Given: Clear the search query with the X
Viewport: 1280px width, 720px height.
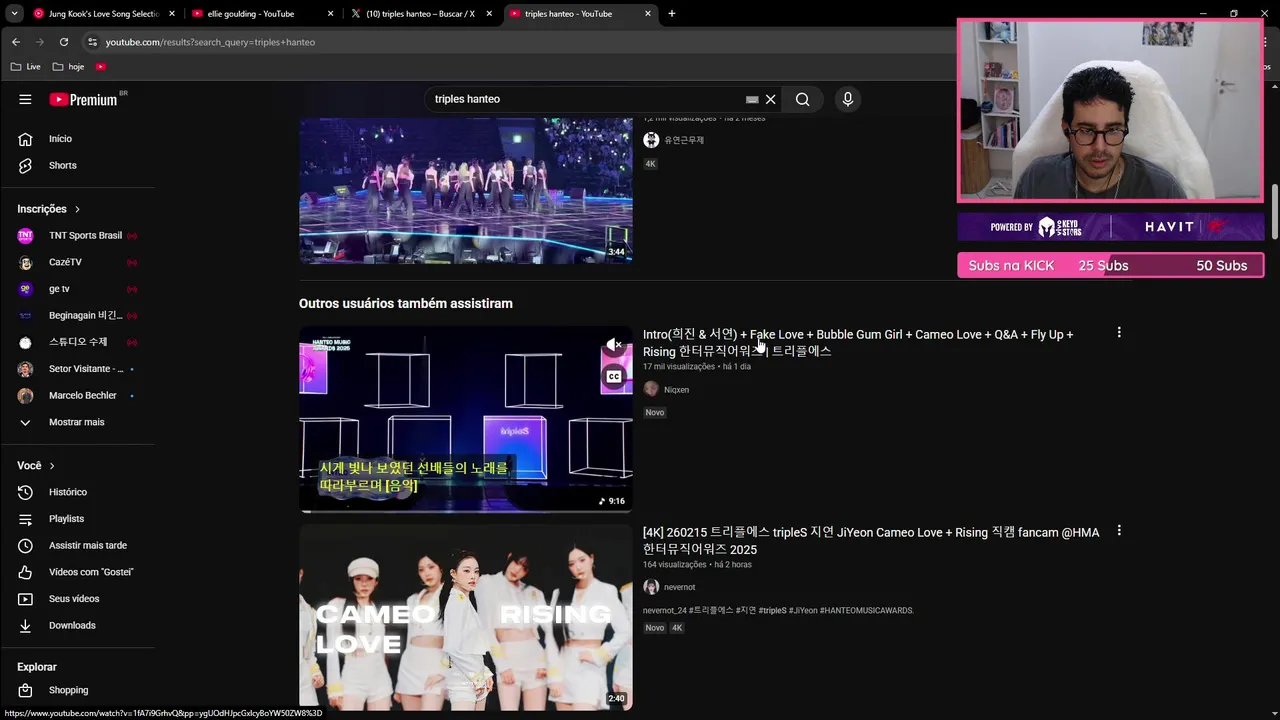Looking at the screenshot, I should (x=771, y=99).
